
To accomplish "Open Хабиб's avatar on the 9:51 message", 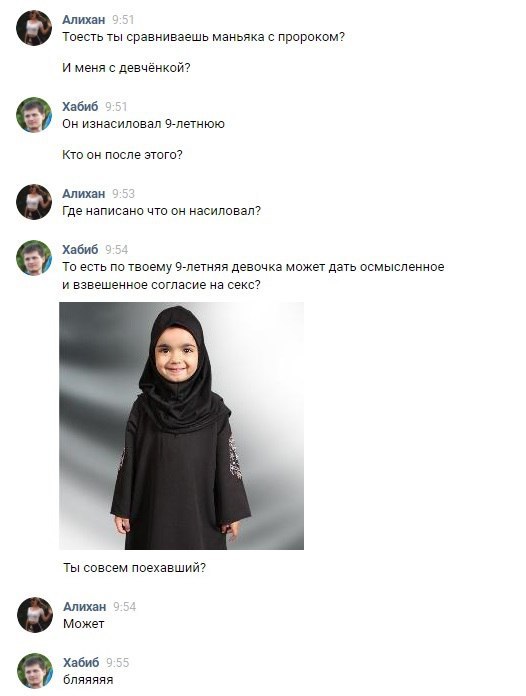I will coord(34,115).
